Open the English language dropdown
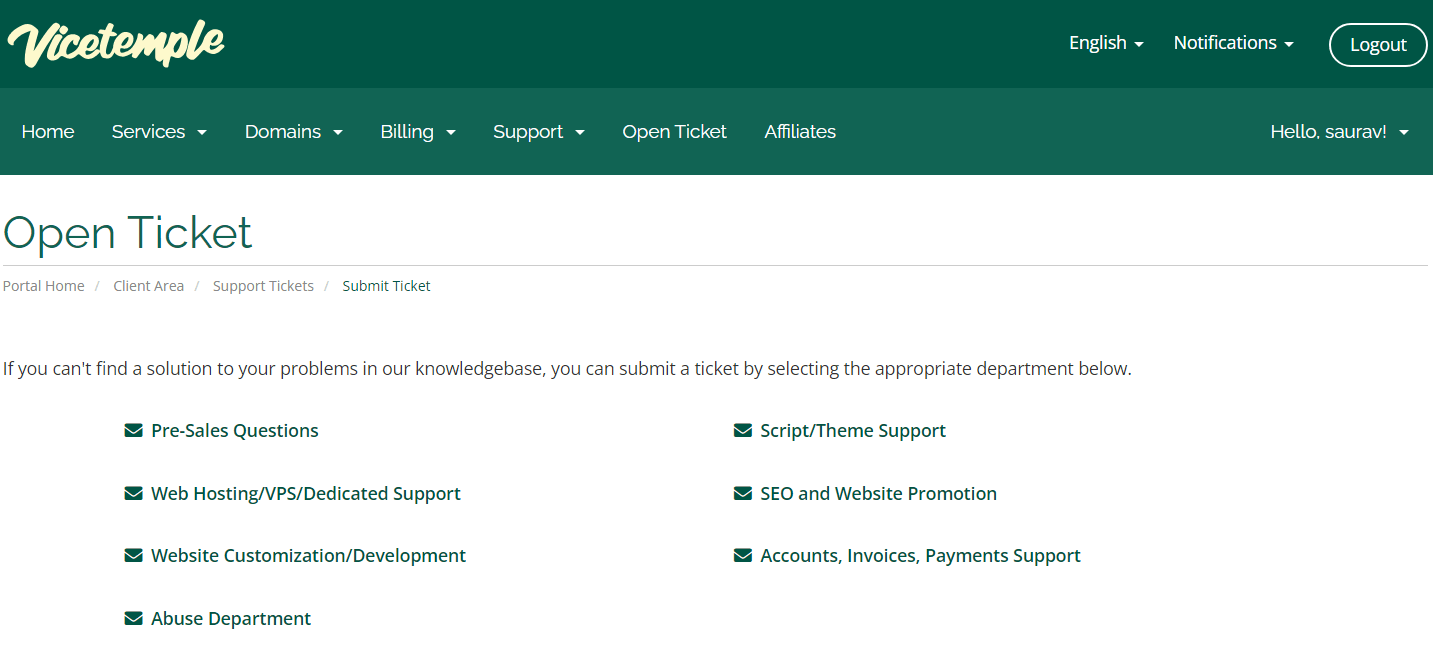 [x=1105, y=43]
